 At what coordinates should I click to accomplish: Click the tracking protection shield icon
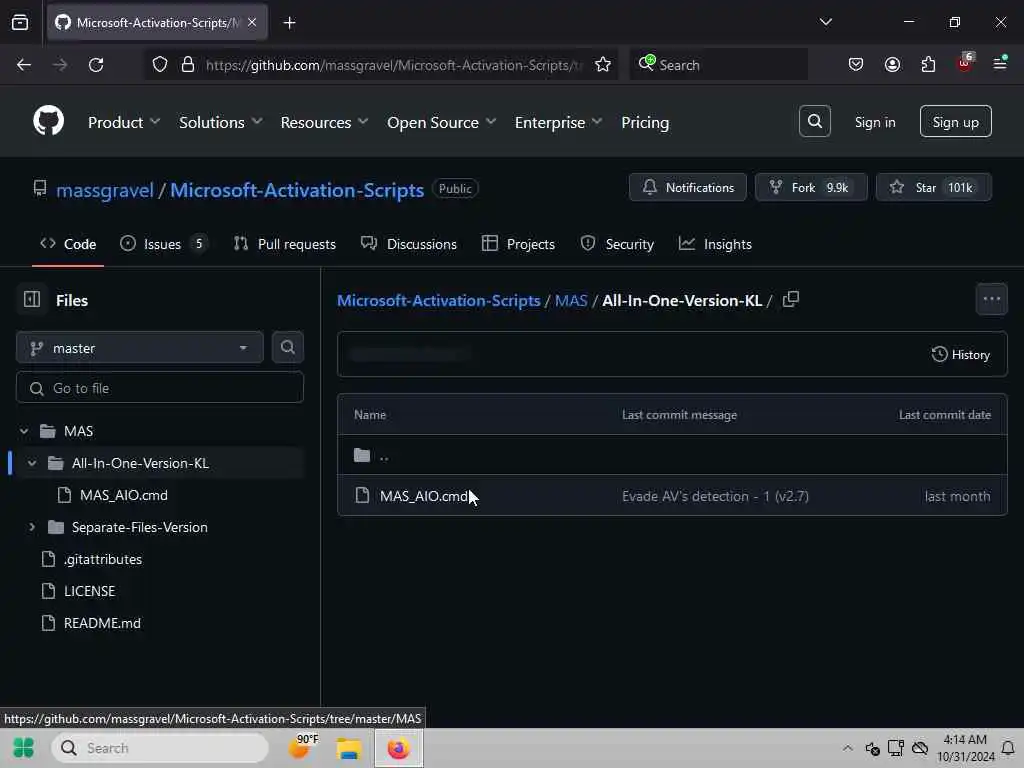[160, 65]
